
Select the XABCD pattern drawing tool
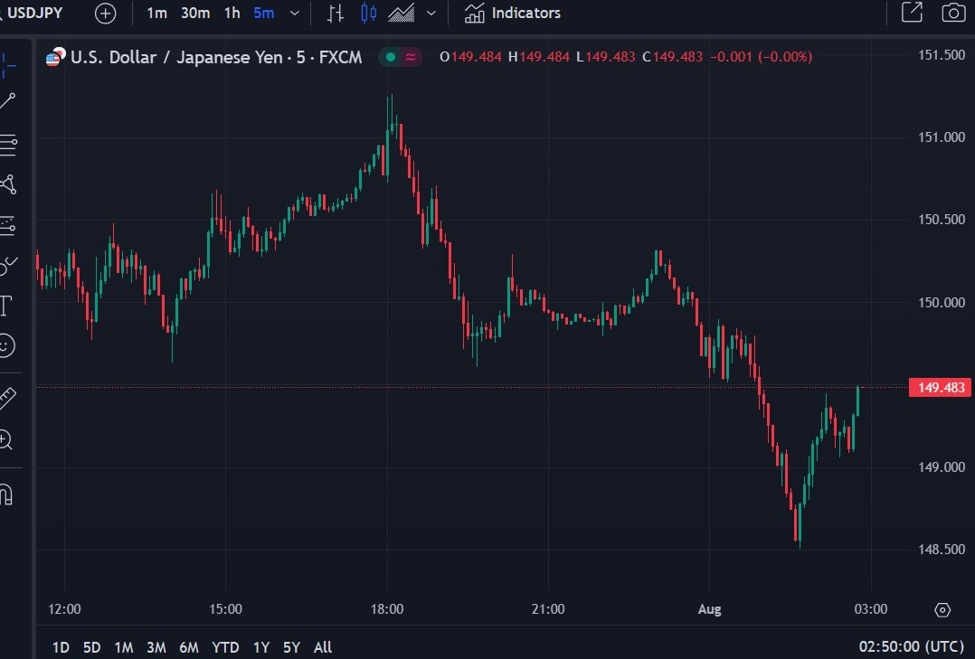[8, 185]
